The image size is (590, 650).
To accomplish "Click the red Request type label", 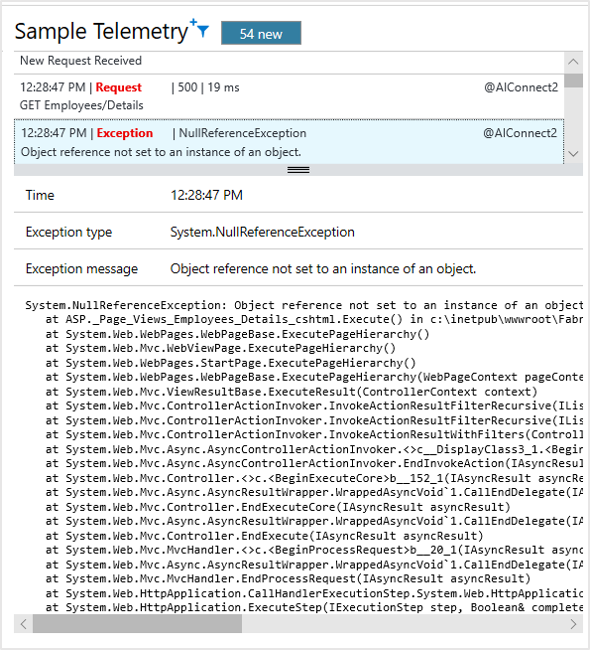I will [x=119, y=87].
